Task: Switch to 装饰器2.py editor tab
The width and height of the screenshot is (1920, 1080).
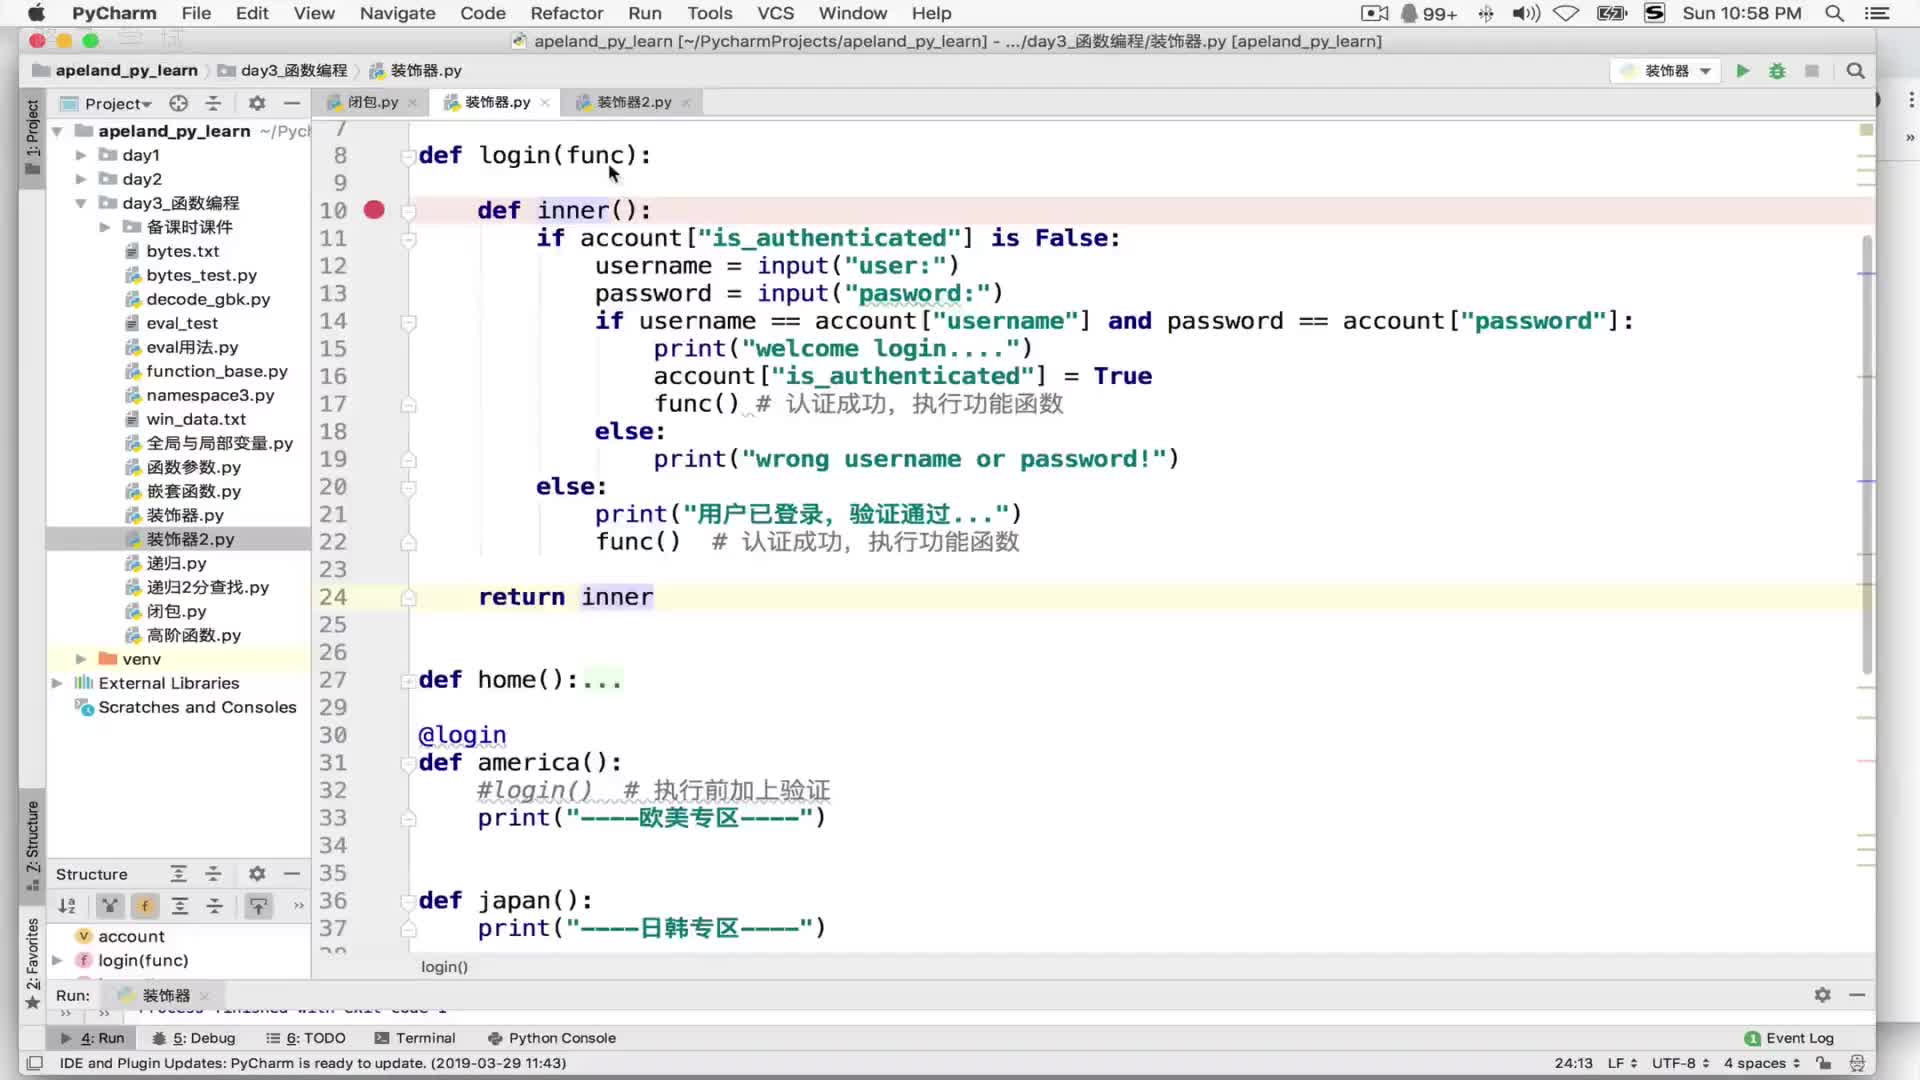Action: tap(633, 102)
